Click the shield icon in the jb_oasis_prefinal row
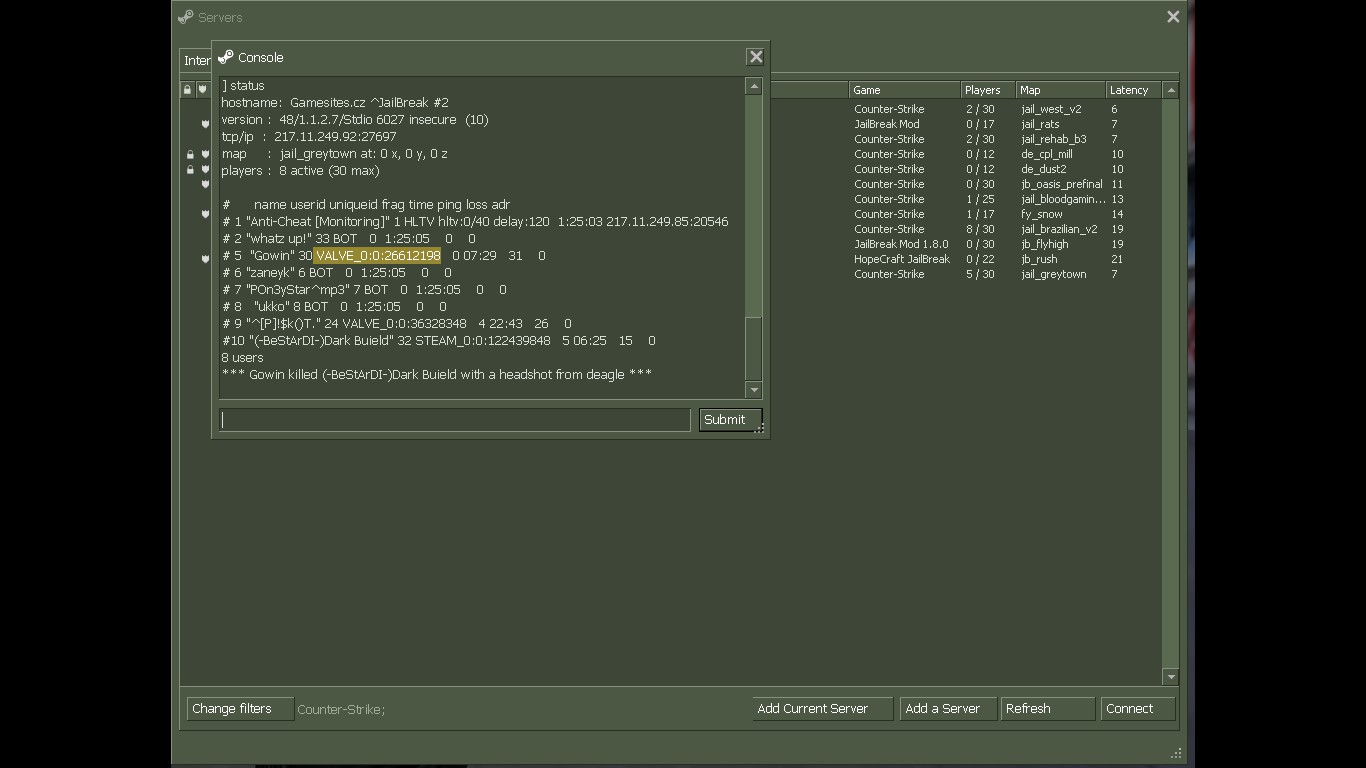 click(x=205, y=184)
